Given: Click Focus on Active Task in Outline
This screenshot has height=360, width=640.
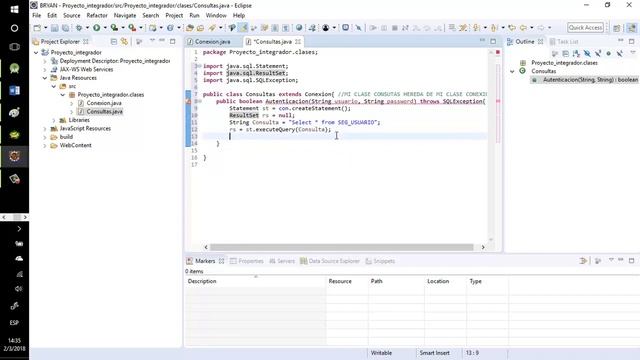Looking at the screenshot, I should 555,53.
